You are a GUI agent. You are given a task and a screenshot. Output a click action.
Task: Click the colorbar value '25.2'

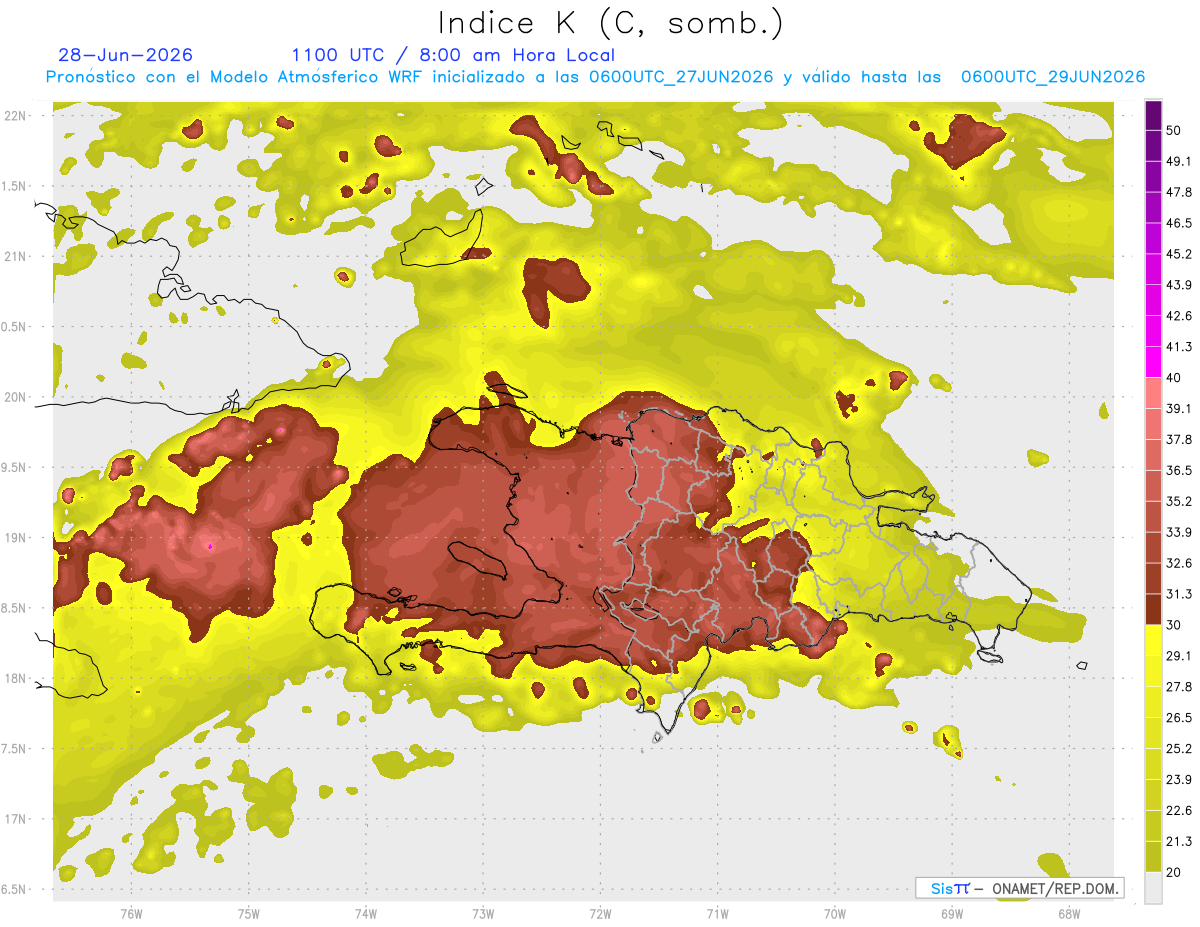pos(1179,748)
